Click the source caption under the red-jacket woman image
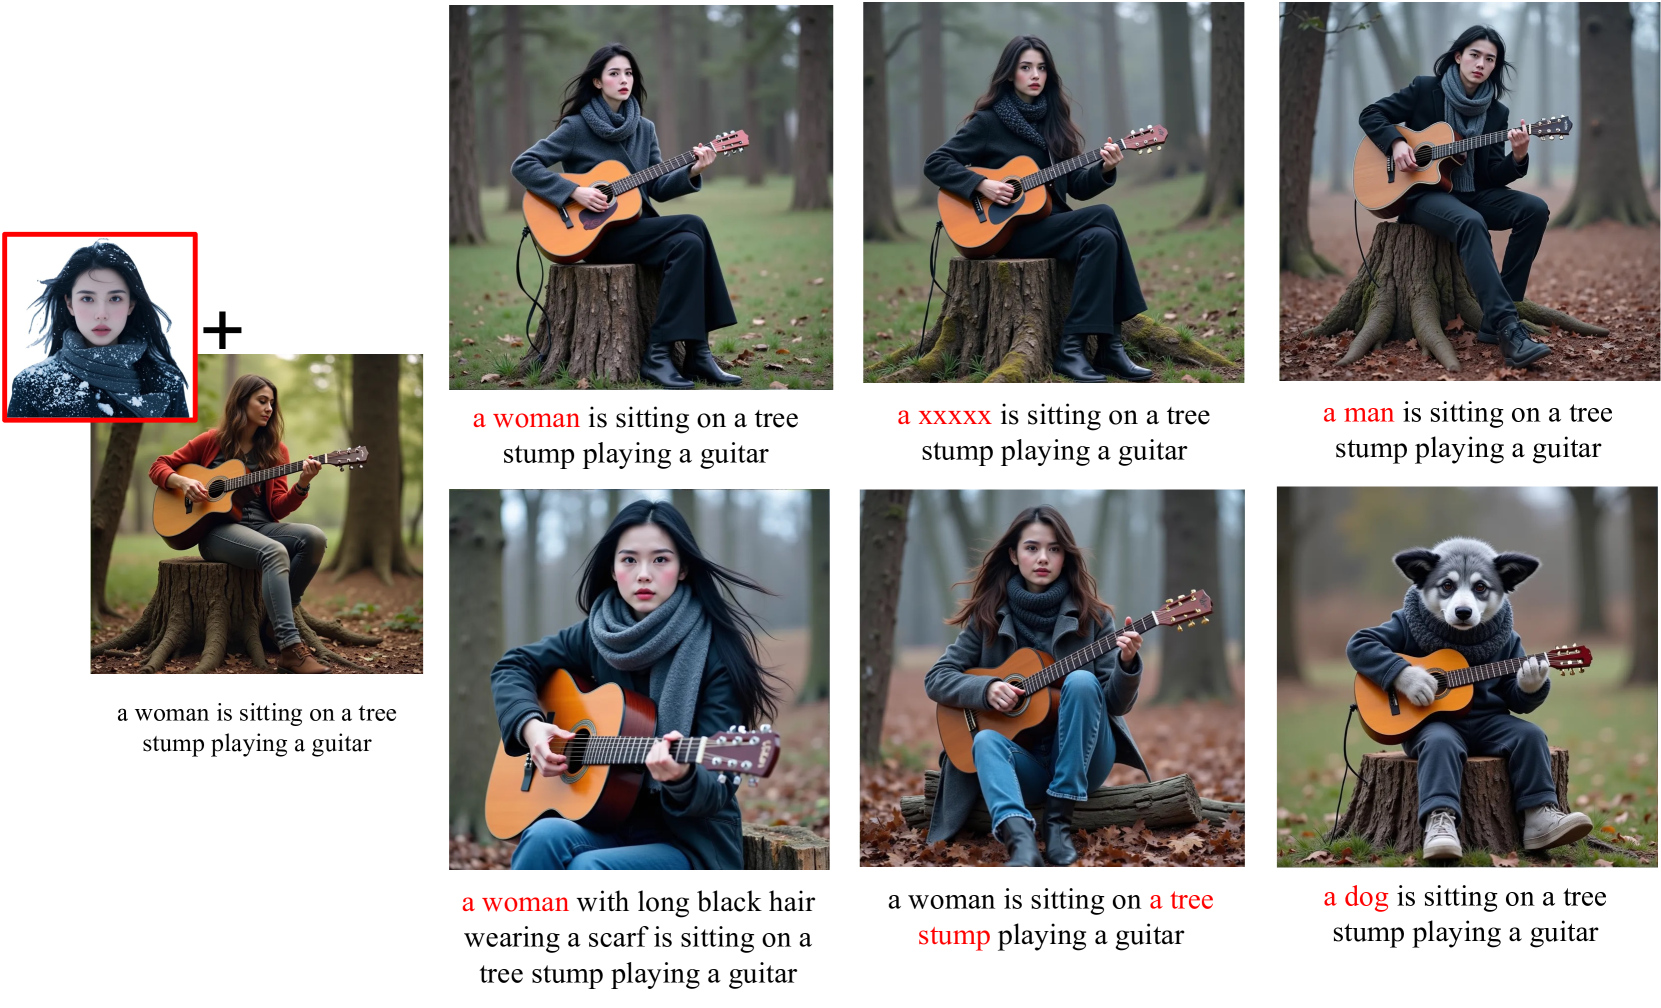Image resolution: width=1661 pixels, height=1008 pixels. (x=257, y=728)
